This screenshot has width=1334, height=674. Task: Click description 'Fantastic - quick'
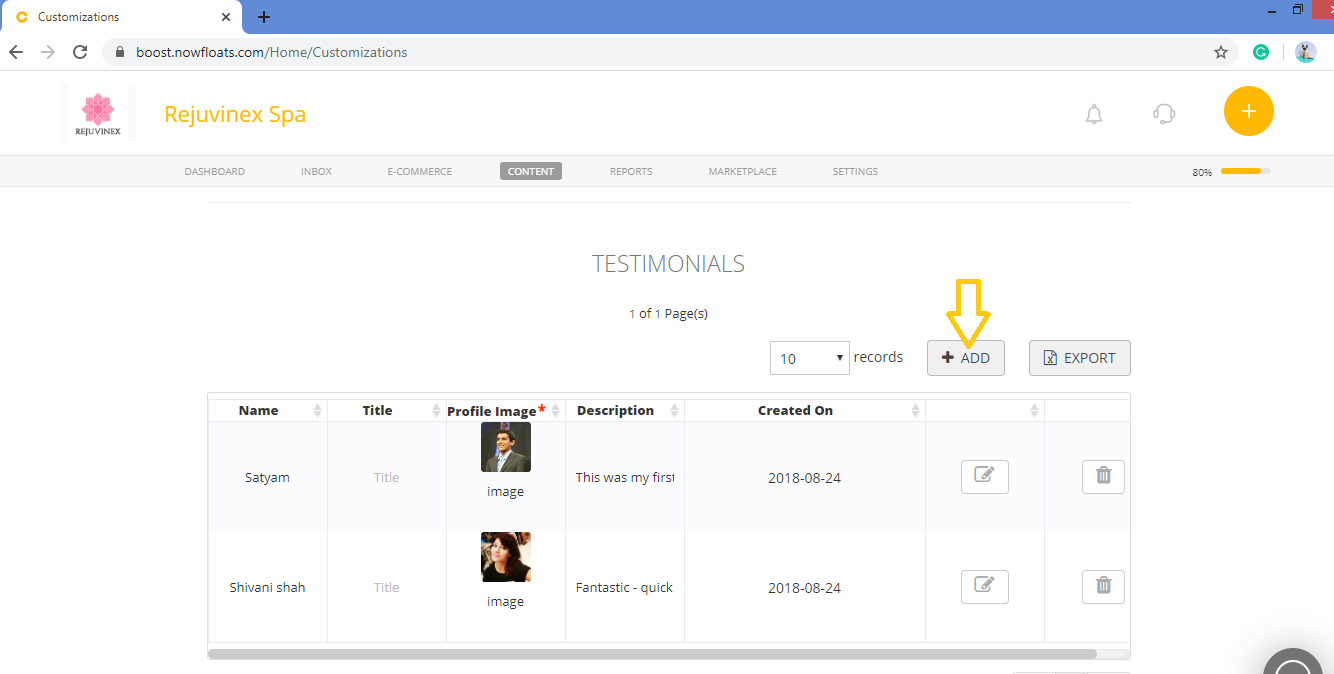point(624,587)
